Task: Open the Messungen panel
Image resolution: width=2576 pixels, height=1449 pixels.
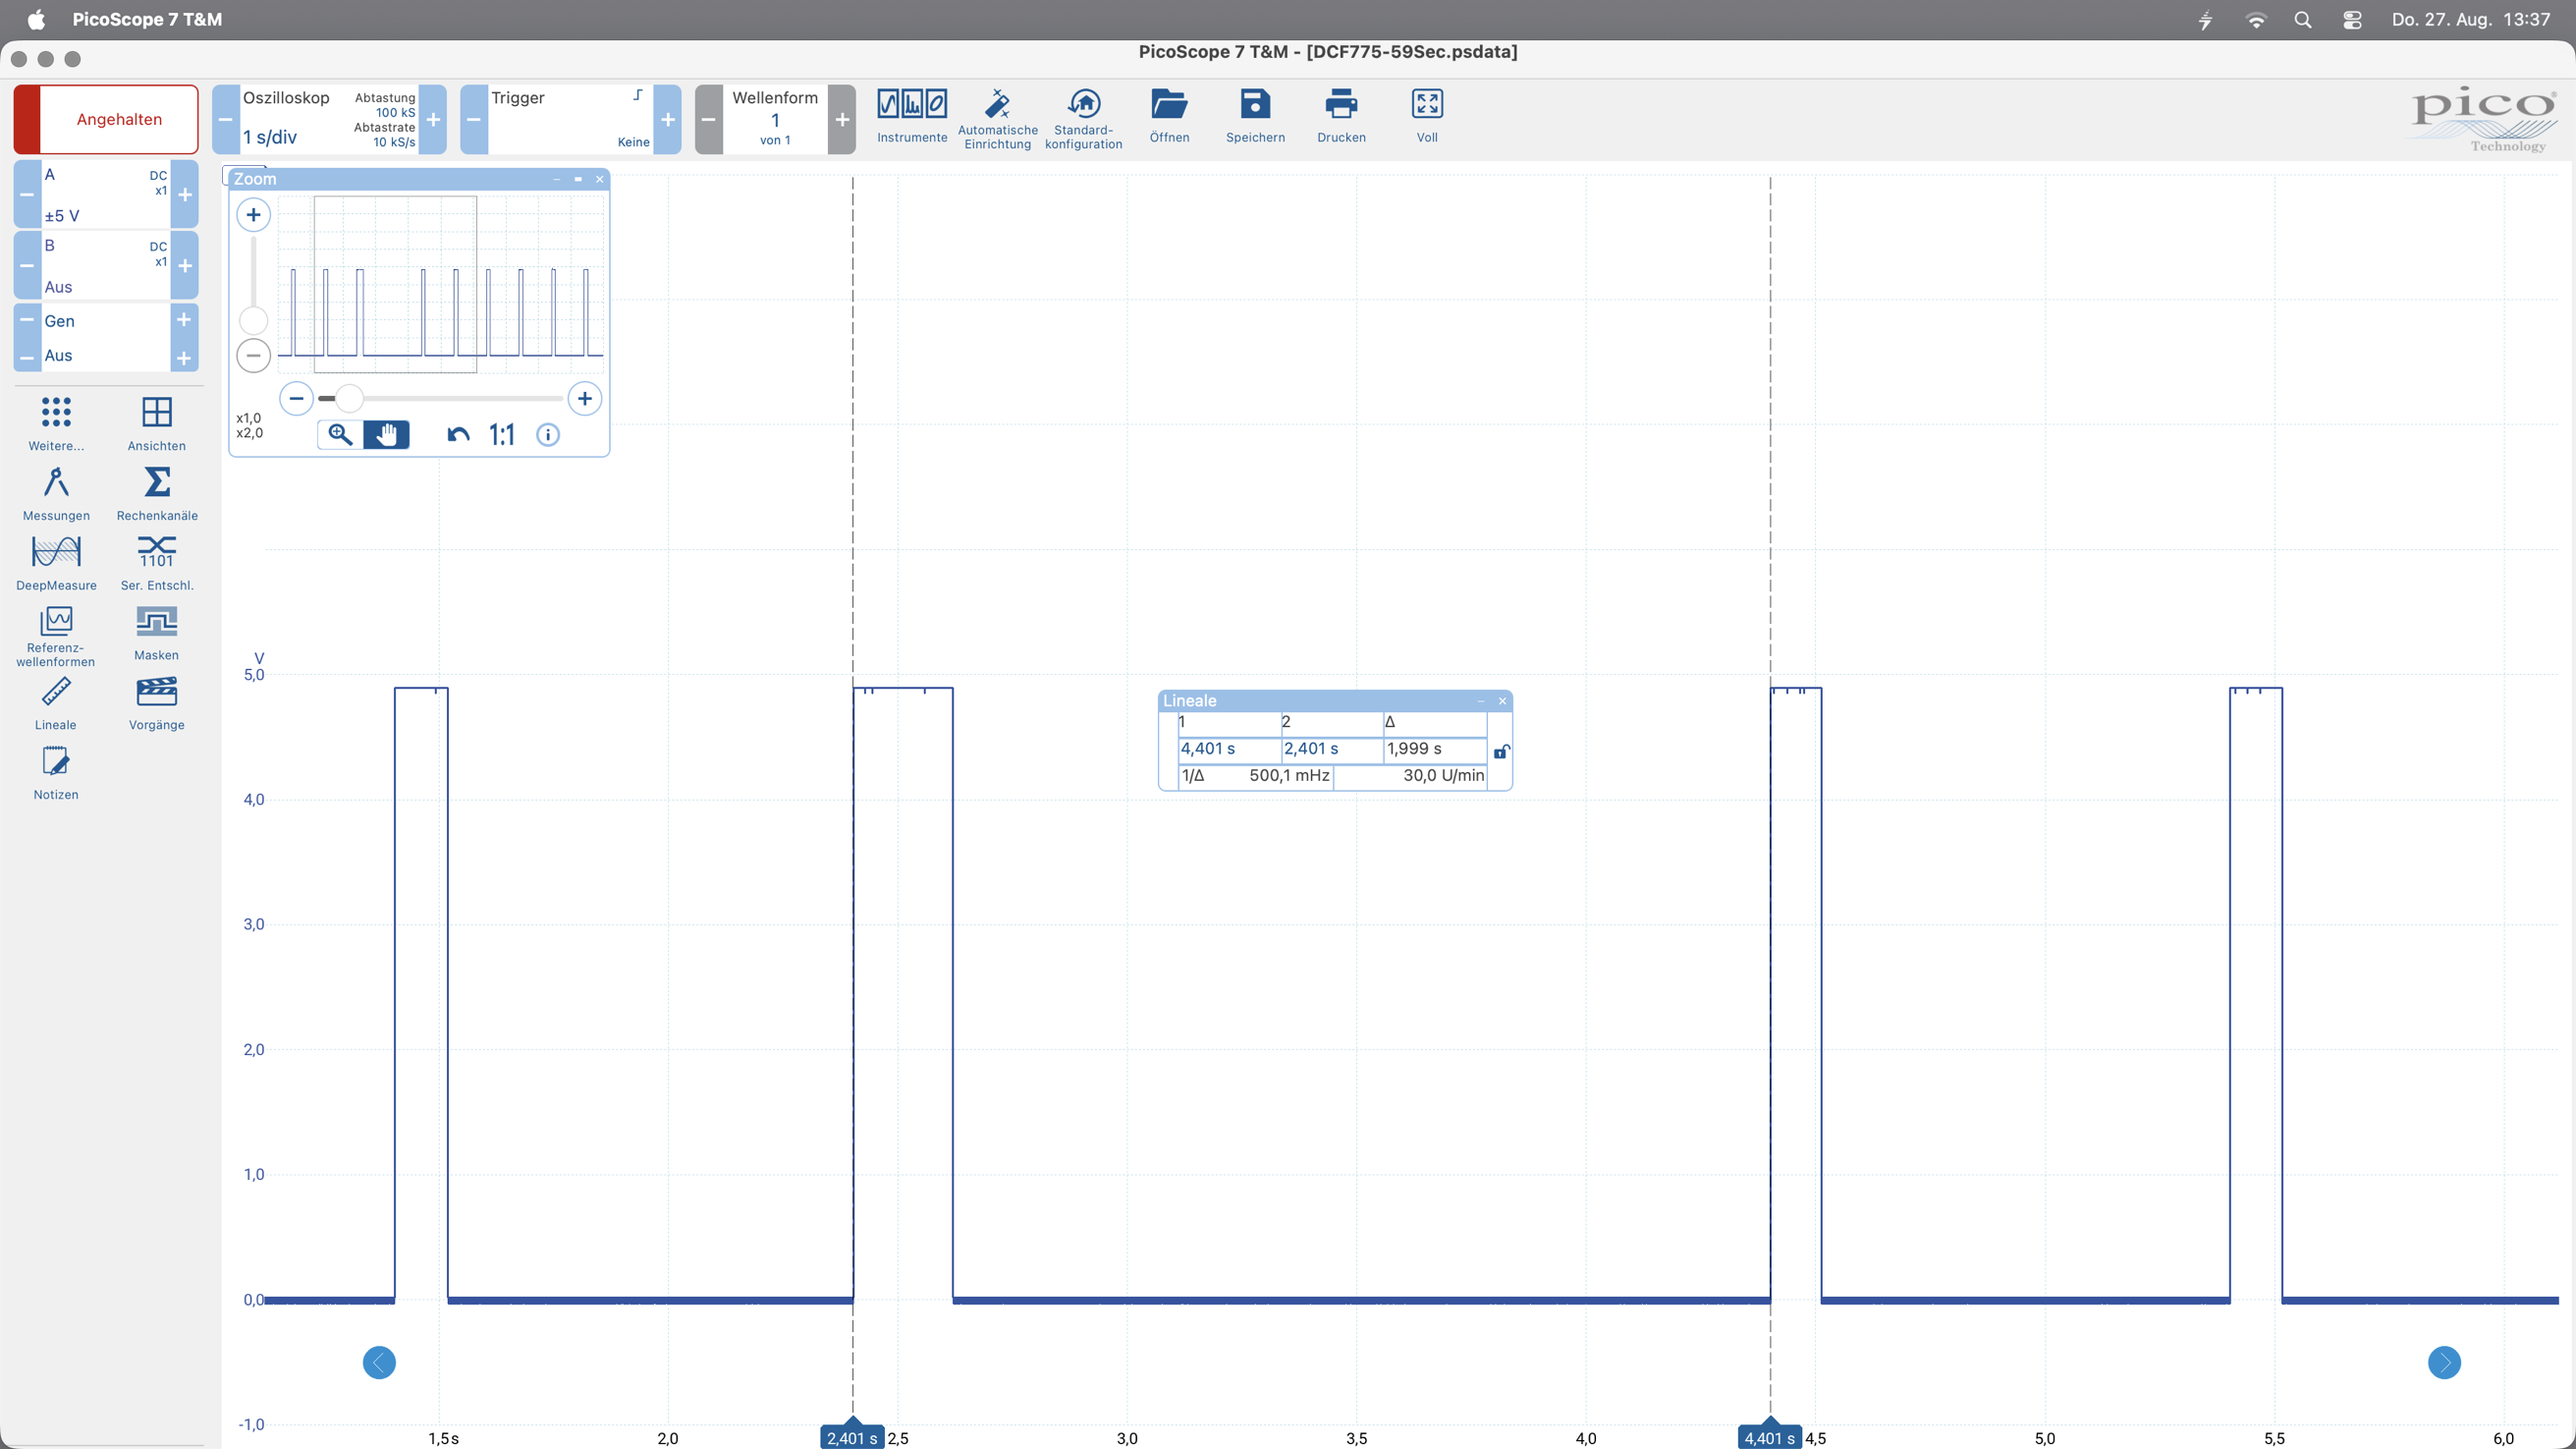Action: (x=56, y=493)
